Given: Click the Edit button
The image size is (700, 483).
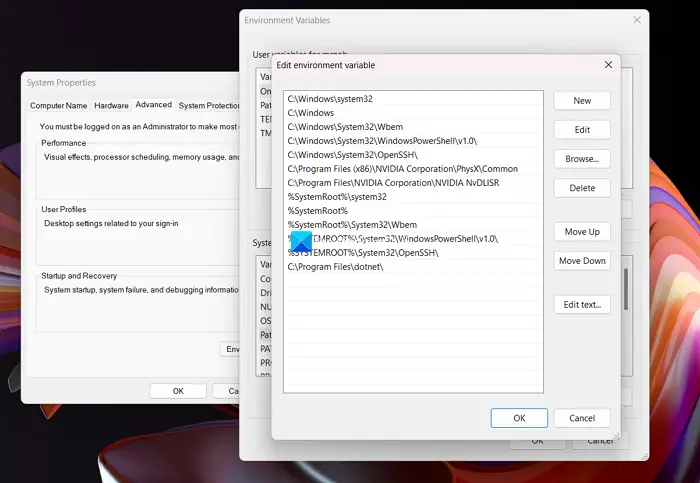Looking at the screenshot, I should 582,130.
